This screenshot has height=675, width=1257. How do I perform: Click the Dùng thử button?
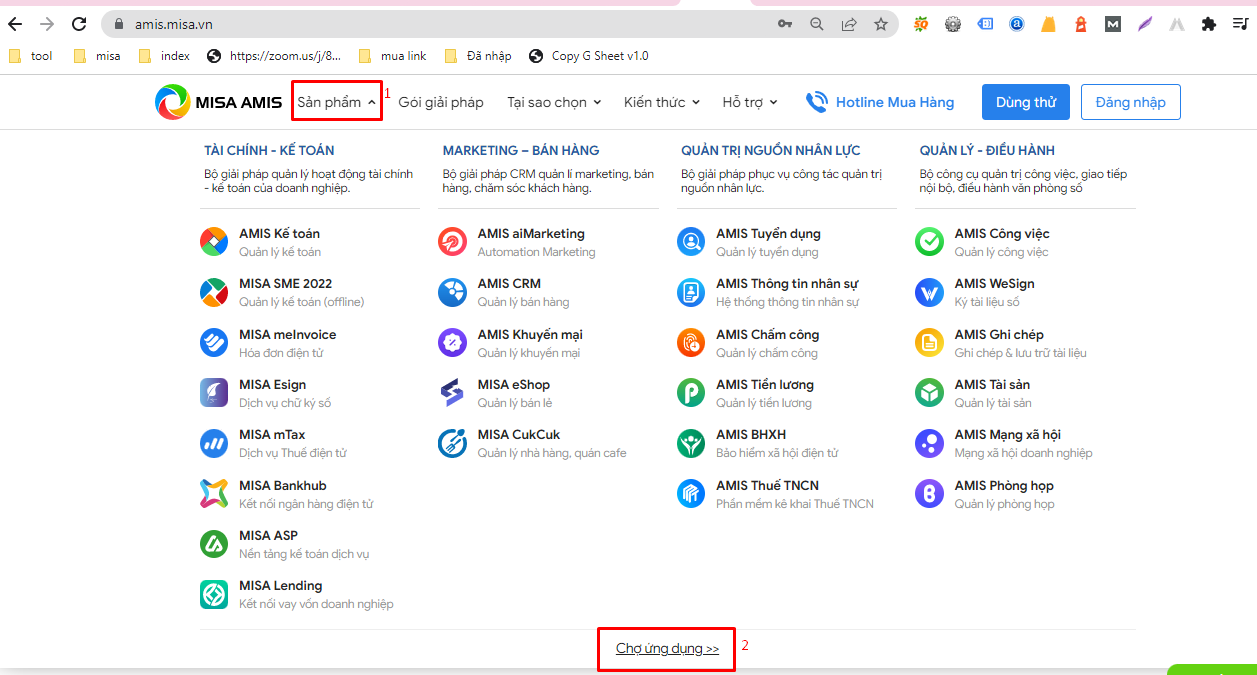point(1026,102)
